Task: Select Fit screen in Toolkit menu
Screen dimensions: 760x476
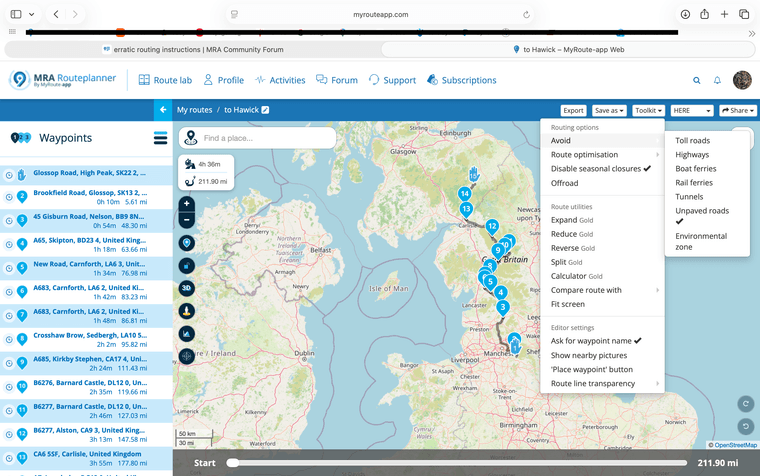Action: tap(568, 304)
